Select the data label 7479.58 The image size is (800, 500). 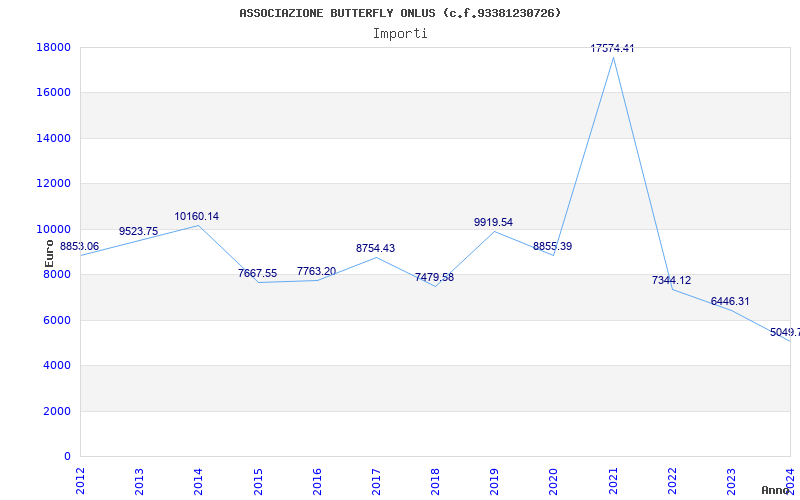point(434,278)
